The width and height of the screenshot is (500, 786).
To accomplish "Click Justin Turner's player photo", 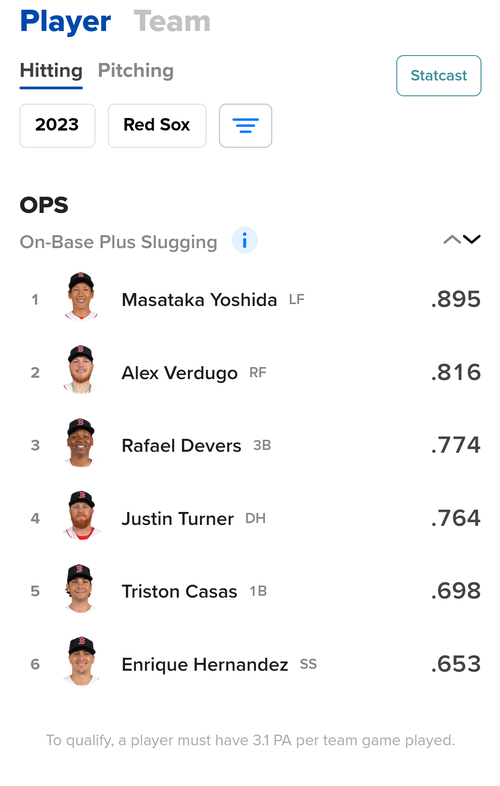I will pos(81,515).
